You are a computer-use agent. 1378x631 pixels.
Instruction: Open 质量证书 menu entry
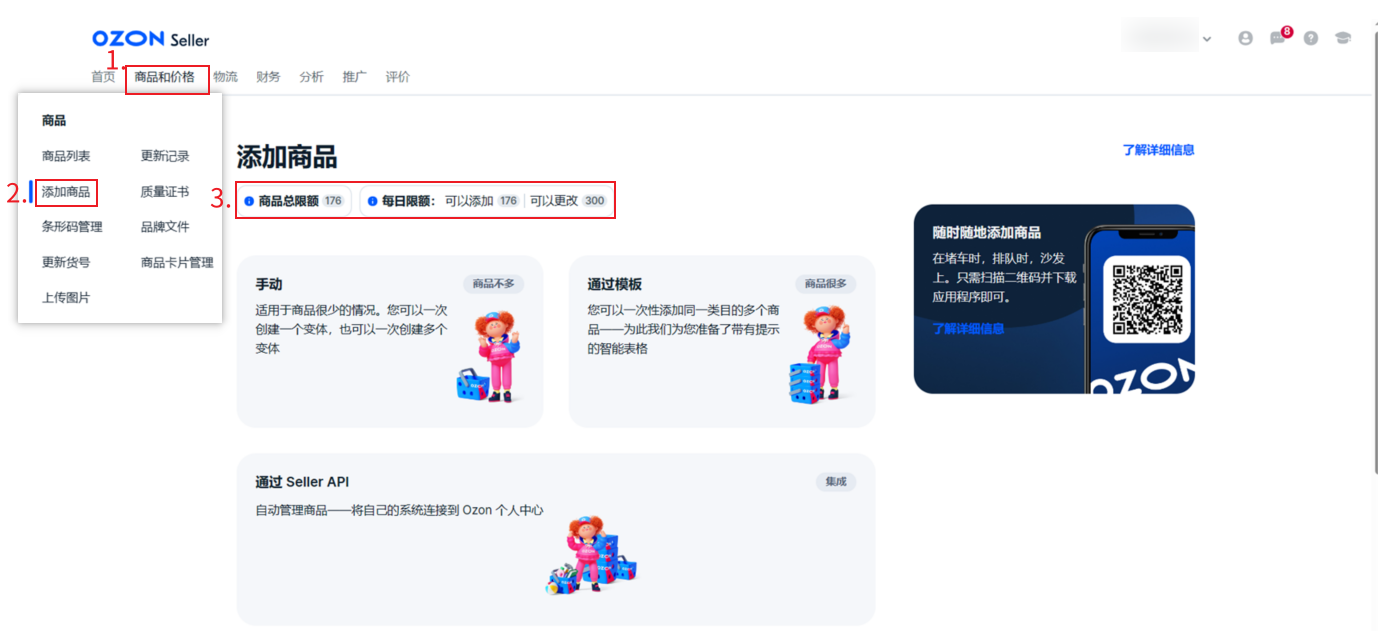165,192
